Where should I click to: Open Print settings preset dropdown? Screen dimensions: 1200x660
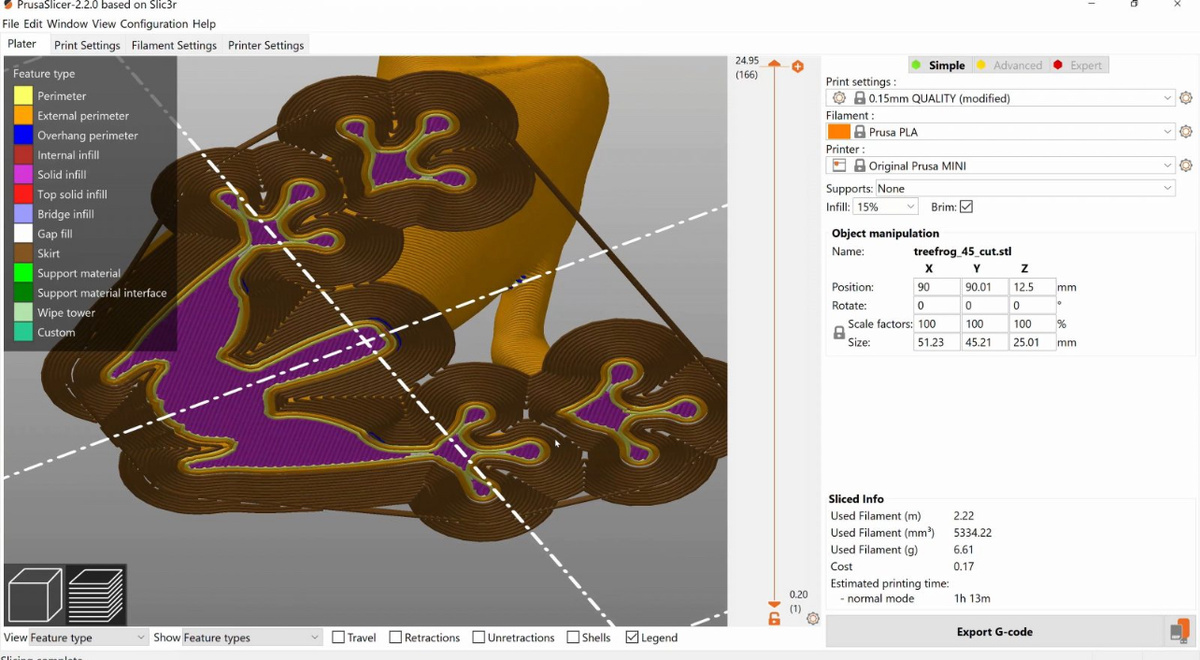point(1001,98)
